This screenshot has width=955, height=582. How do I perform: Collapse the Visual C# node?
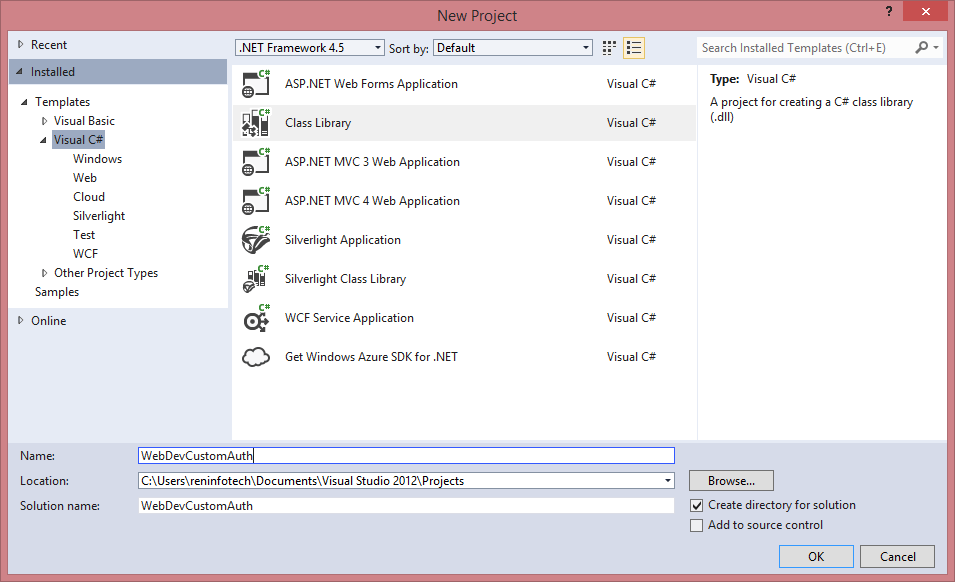tap(43, 140)
